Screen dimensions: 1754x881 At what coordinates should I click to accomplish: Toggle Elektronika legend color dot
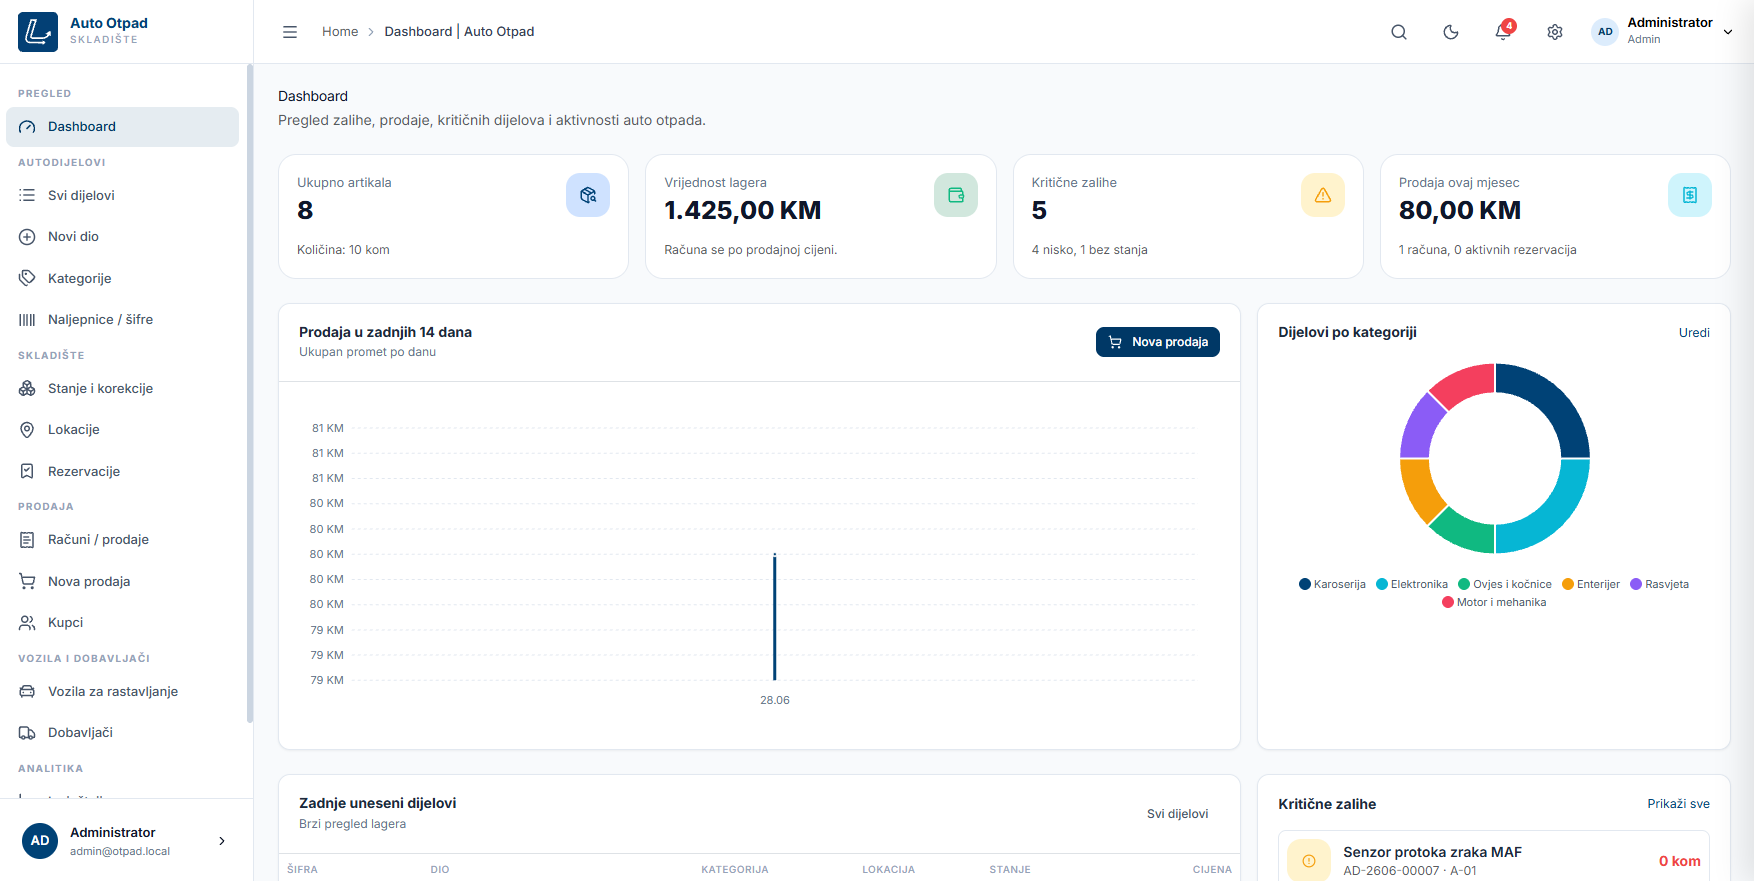coord(1382,585)
